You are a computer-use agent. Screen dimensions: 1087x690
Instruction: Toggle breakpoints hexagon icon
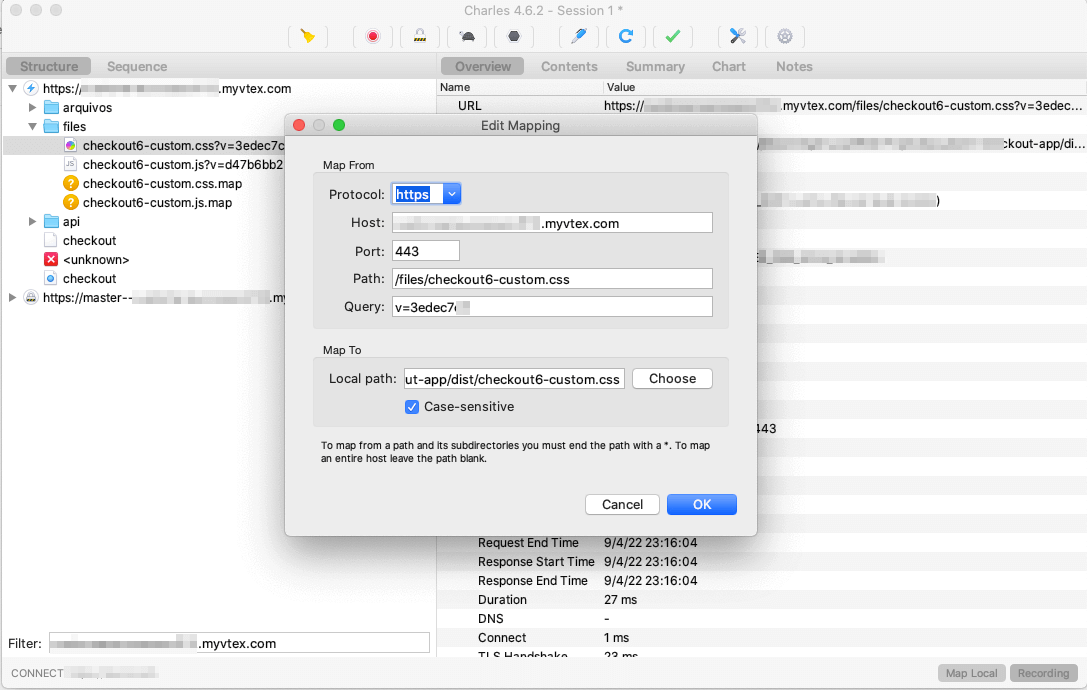click(514, 36)
